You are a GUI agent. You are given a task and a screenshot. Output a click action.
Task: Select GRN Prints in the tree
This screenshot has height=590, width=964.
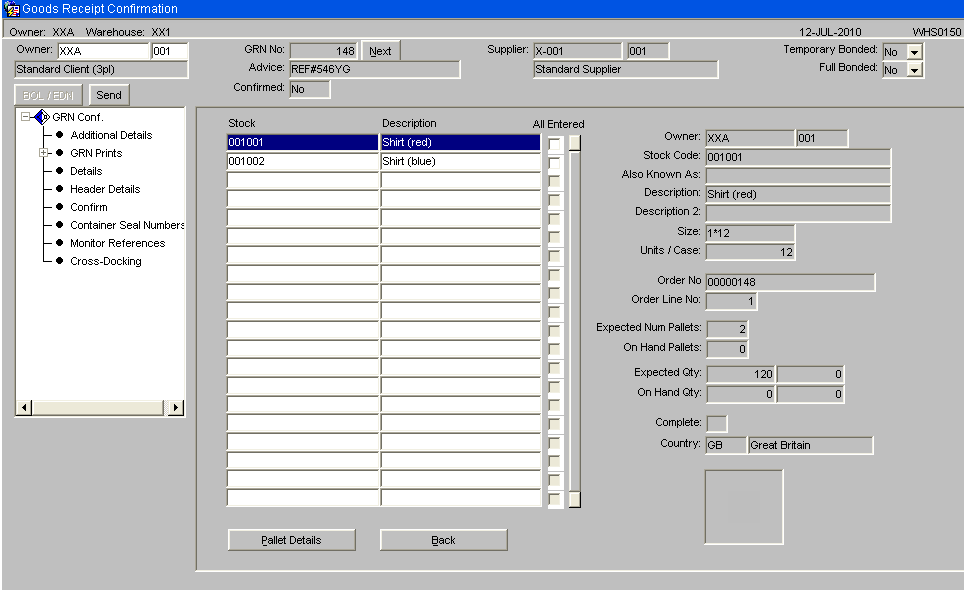pos(96,153)
